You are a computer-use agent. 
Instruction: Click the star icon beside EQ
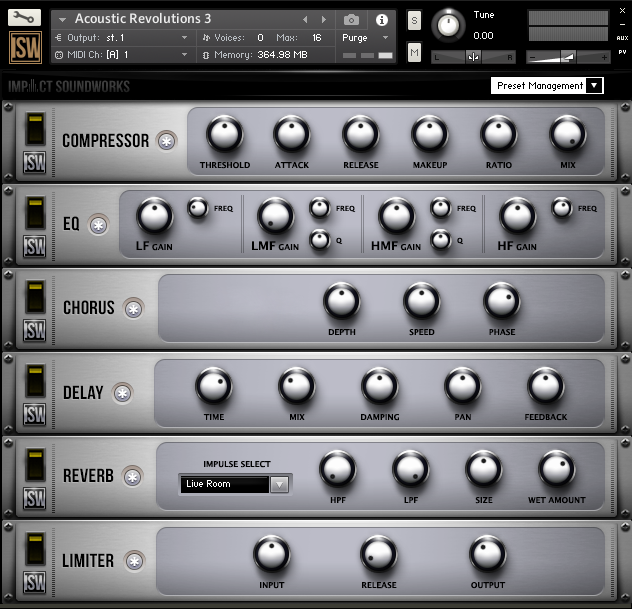point(98,225)
